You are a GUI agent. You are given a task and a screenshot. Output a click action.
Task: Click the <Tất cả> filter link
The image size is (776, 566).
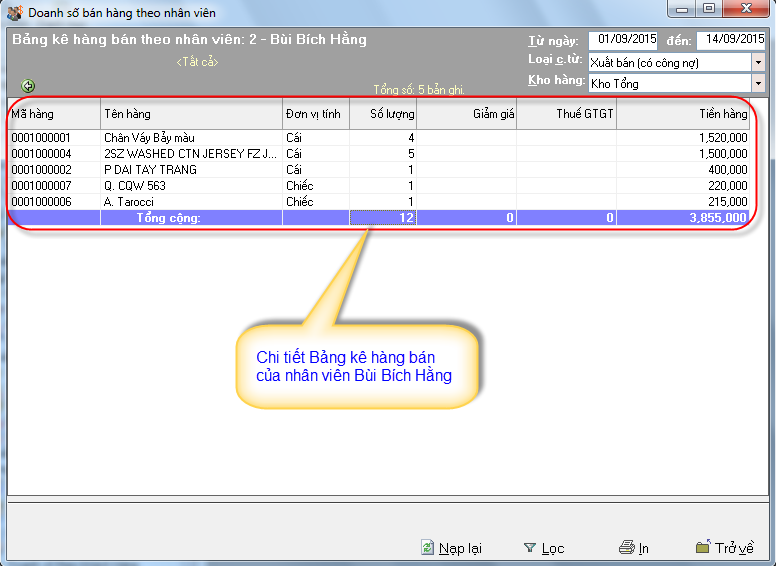(197, 62)
